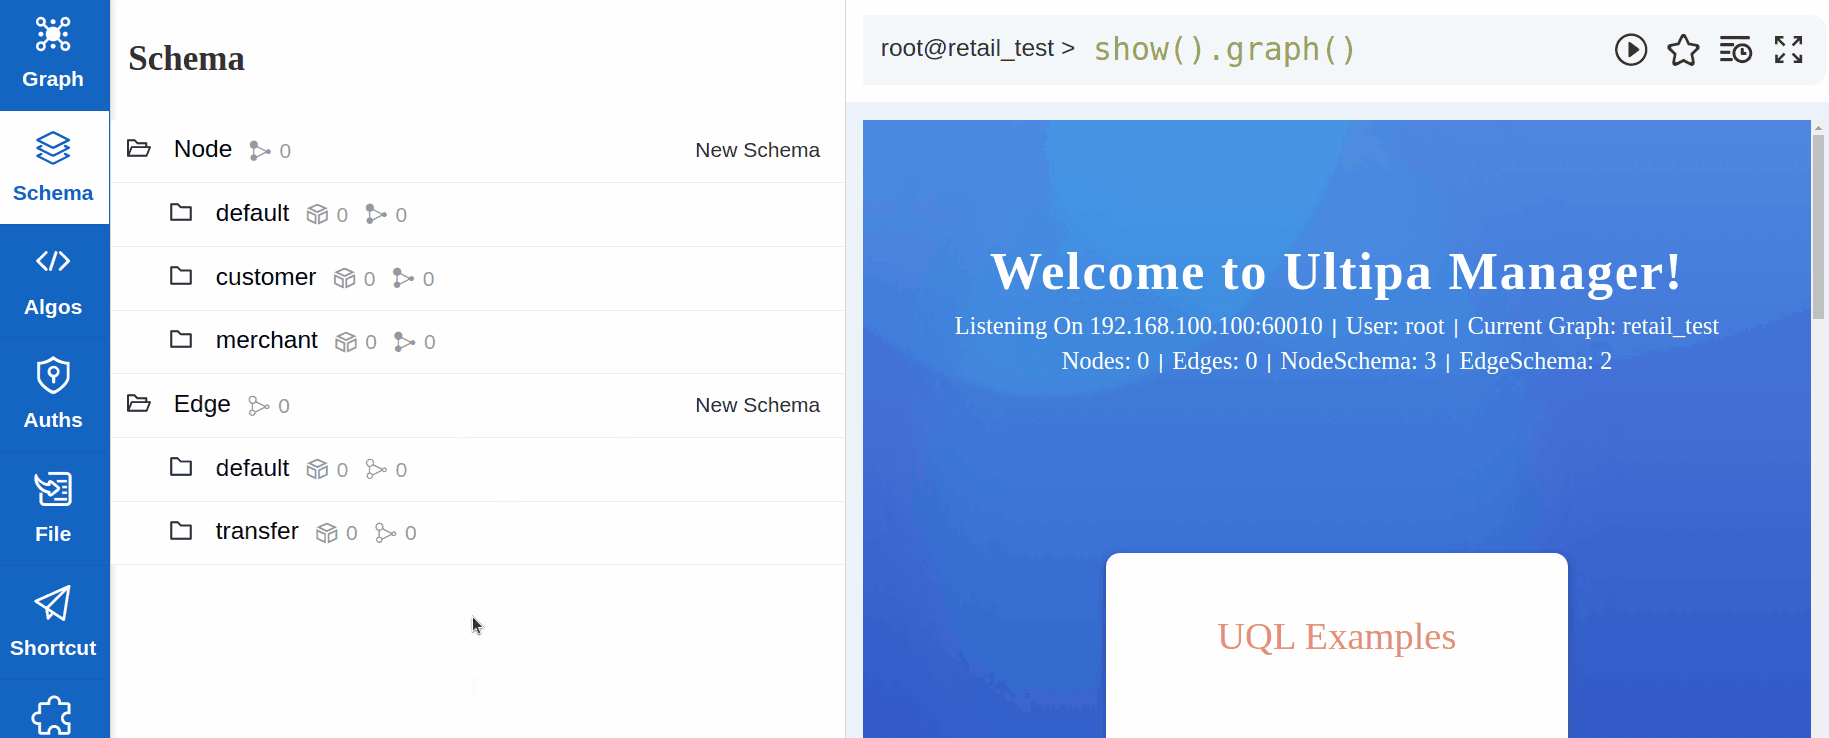This screenshot has width=1829, height=738.
Task: Click the Edge header branch count icon
Action: coord(259,406)
